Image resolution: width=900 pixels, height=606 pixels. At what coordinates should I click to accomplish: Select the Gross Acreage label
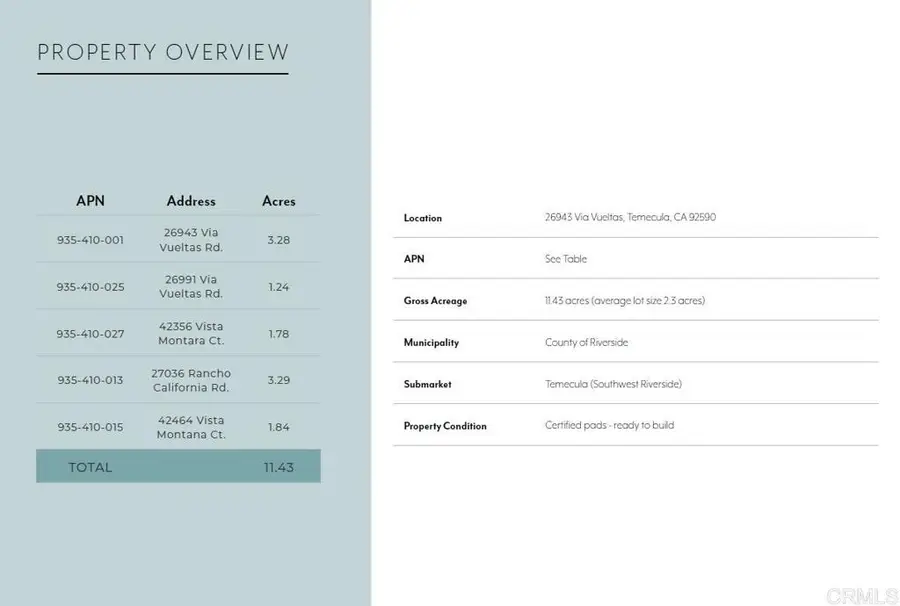(x=435, y=301)
